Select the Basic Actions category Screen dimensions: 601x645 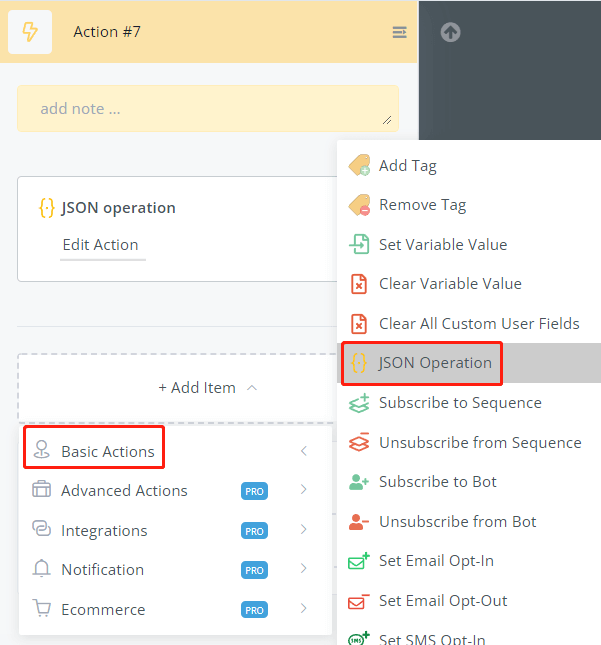point(107,451)
